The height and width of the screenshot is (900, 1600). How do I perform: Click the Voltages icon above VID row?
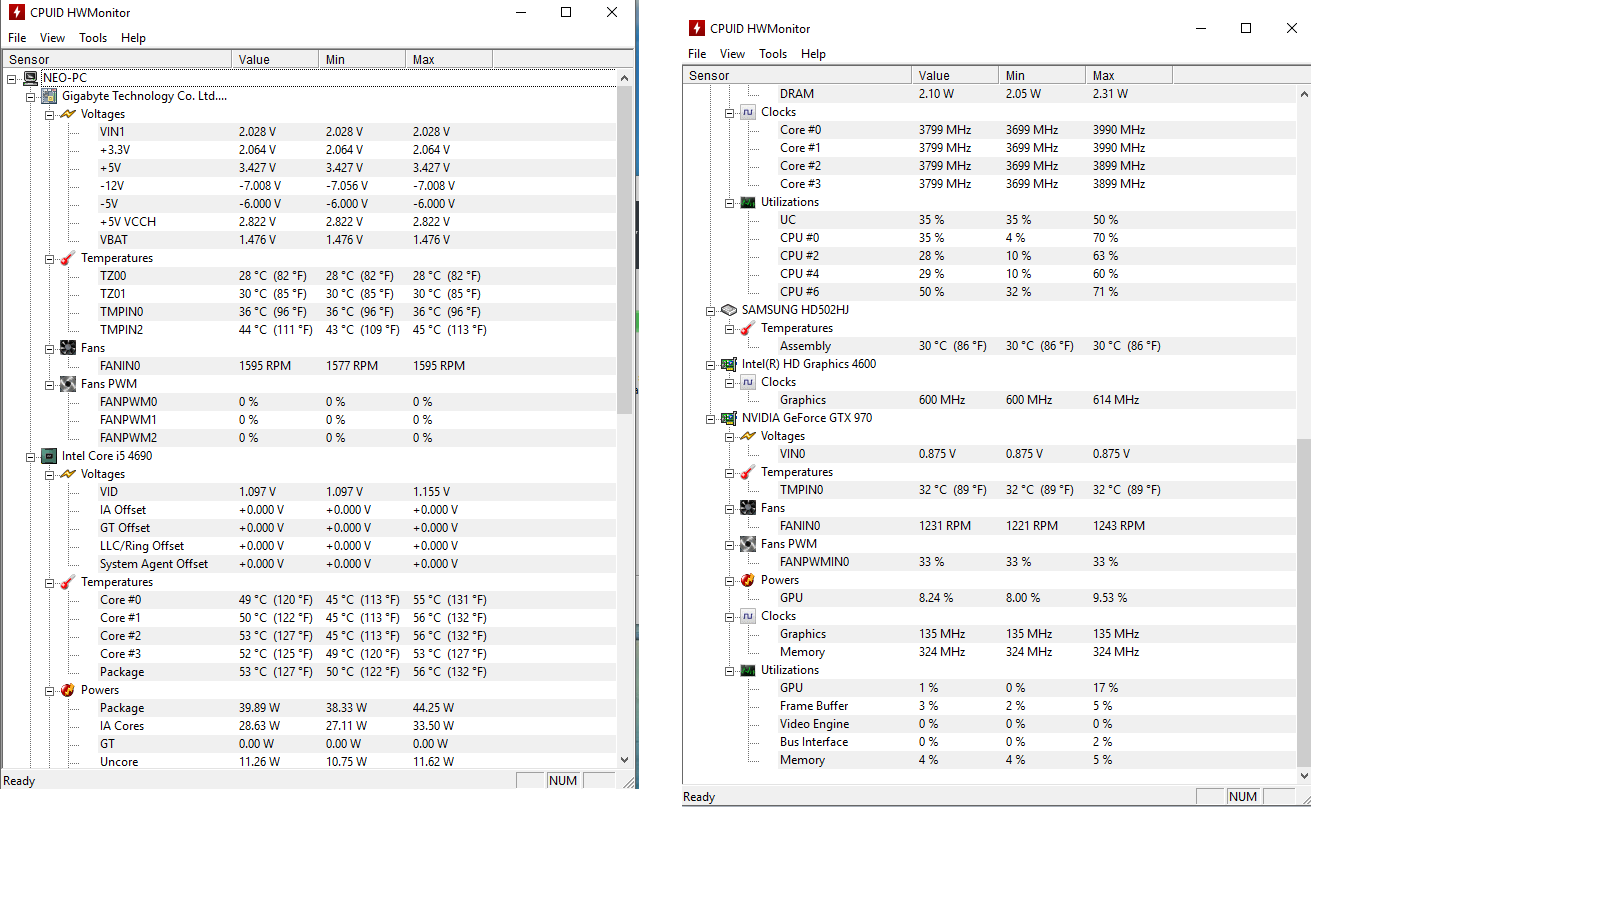click(68, 474)
